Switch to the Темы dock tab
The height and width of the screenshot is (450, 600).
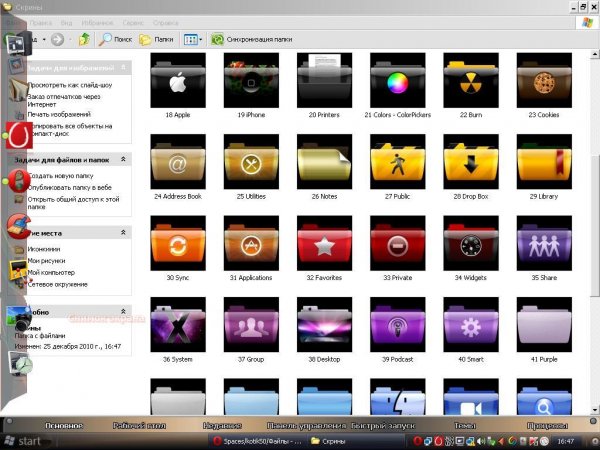pyautogui.click(x=465, y=426)
